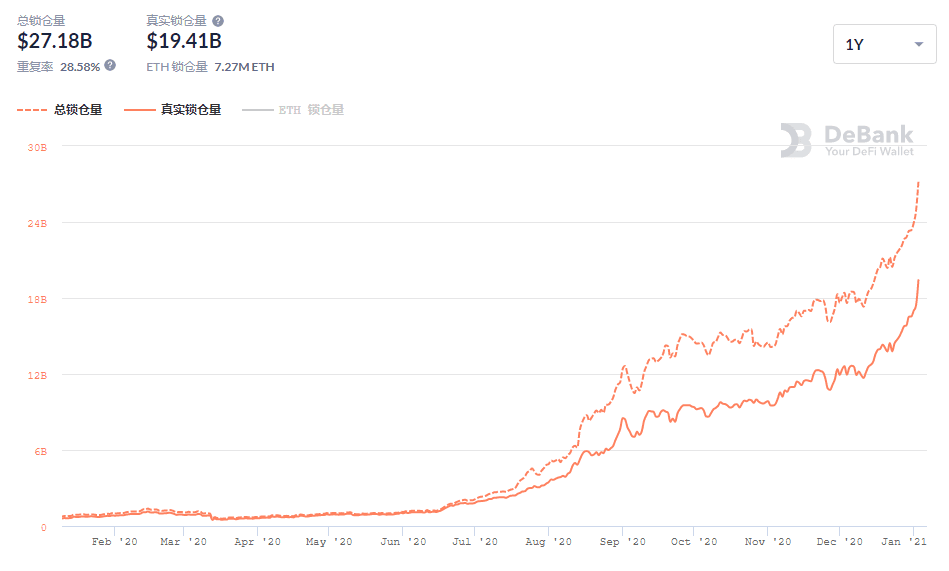Click the help icon next to 真实锁仓量
This screenshot has width=949, height=571.
tap(218, 21)
